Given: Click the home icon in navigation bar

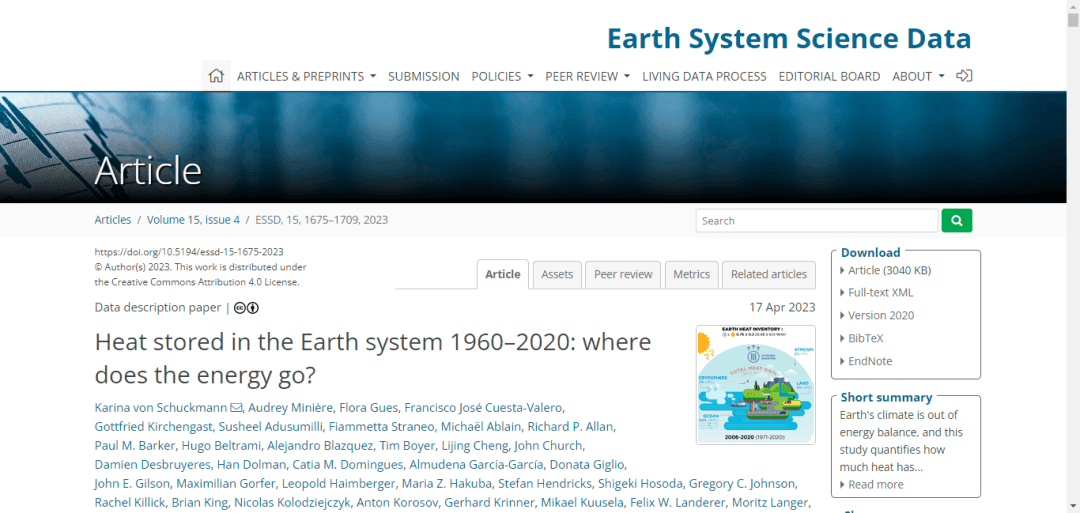Looking at the screenshot, I should 215,76.
